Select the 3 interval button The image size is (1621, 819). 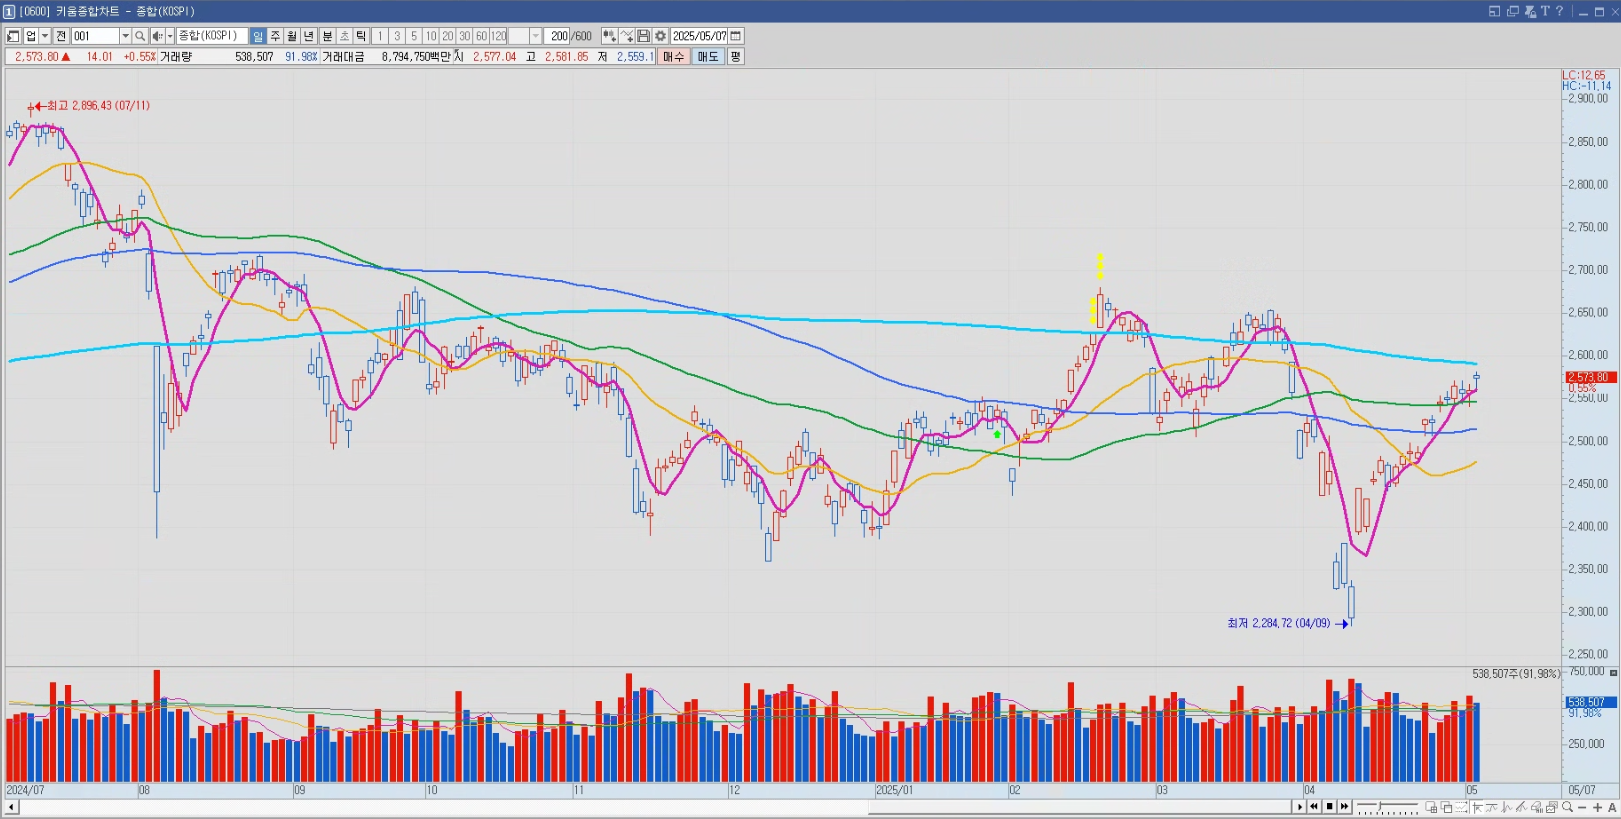397,36
